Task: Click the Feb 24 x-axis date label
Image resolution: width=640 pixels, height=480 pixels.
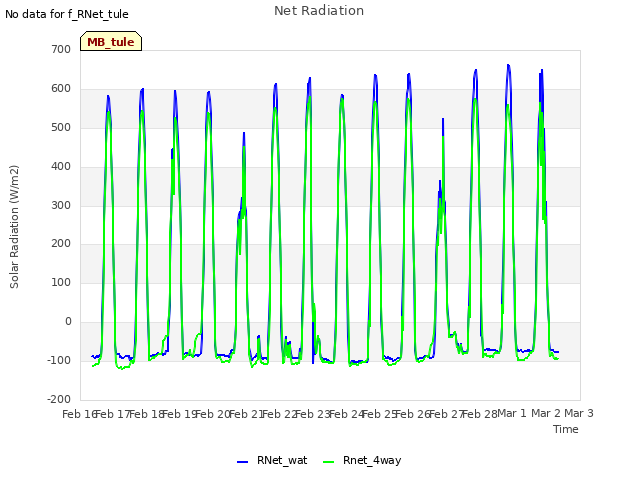Action: point(346,414)
